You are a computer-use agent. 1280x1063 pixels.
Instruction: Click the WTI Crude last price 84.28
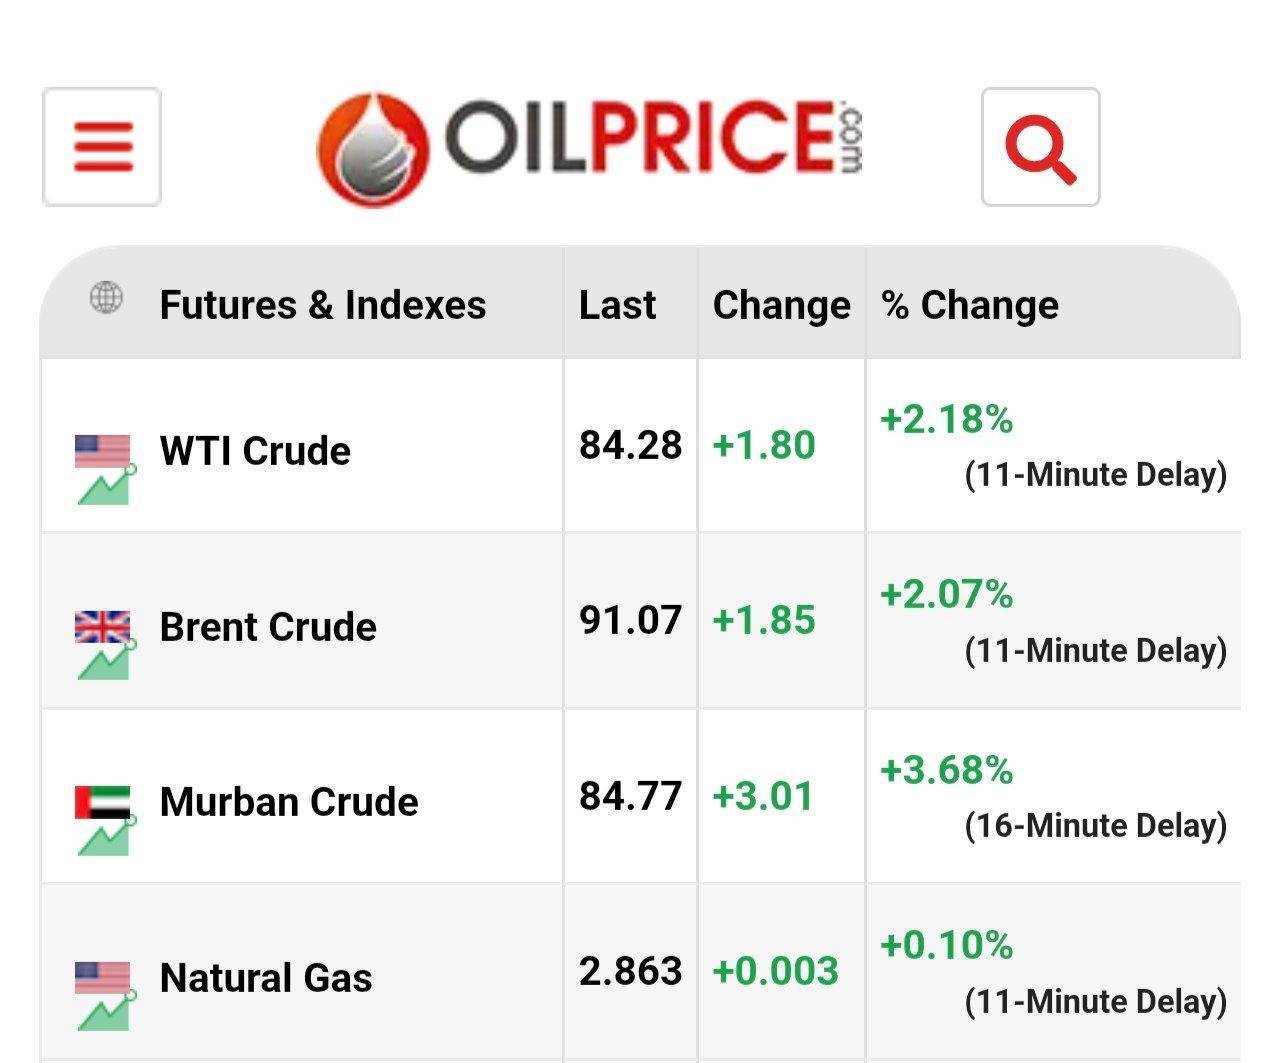pyautogui.click(x=630, y=445)
